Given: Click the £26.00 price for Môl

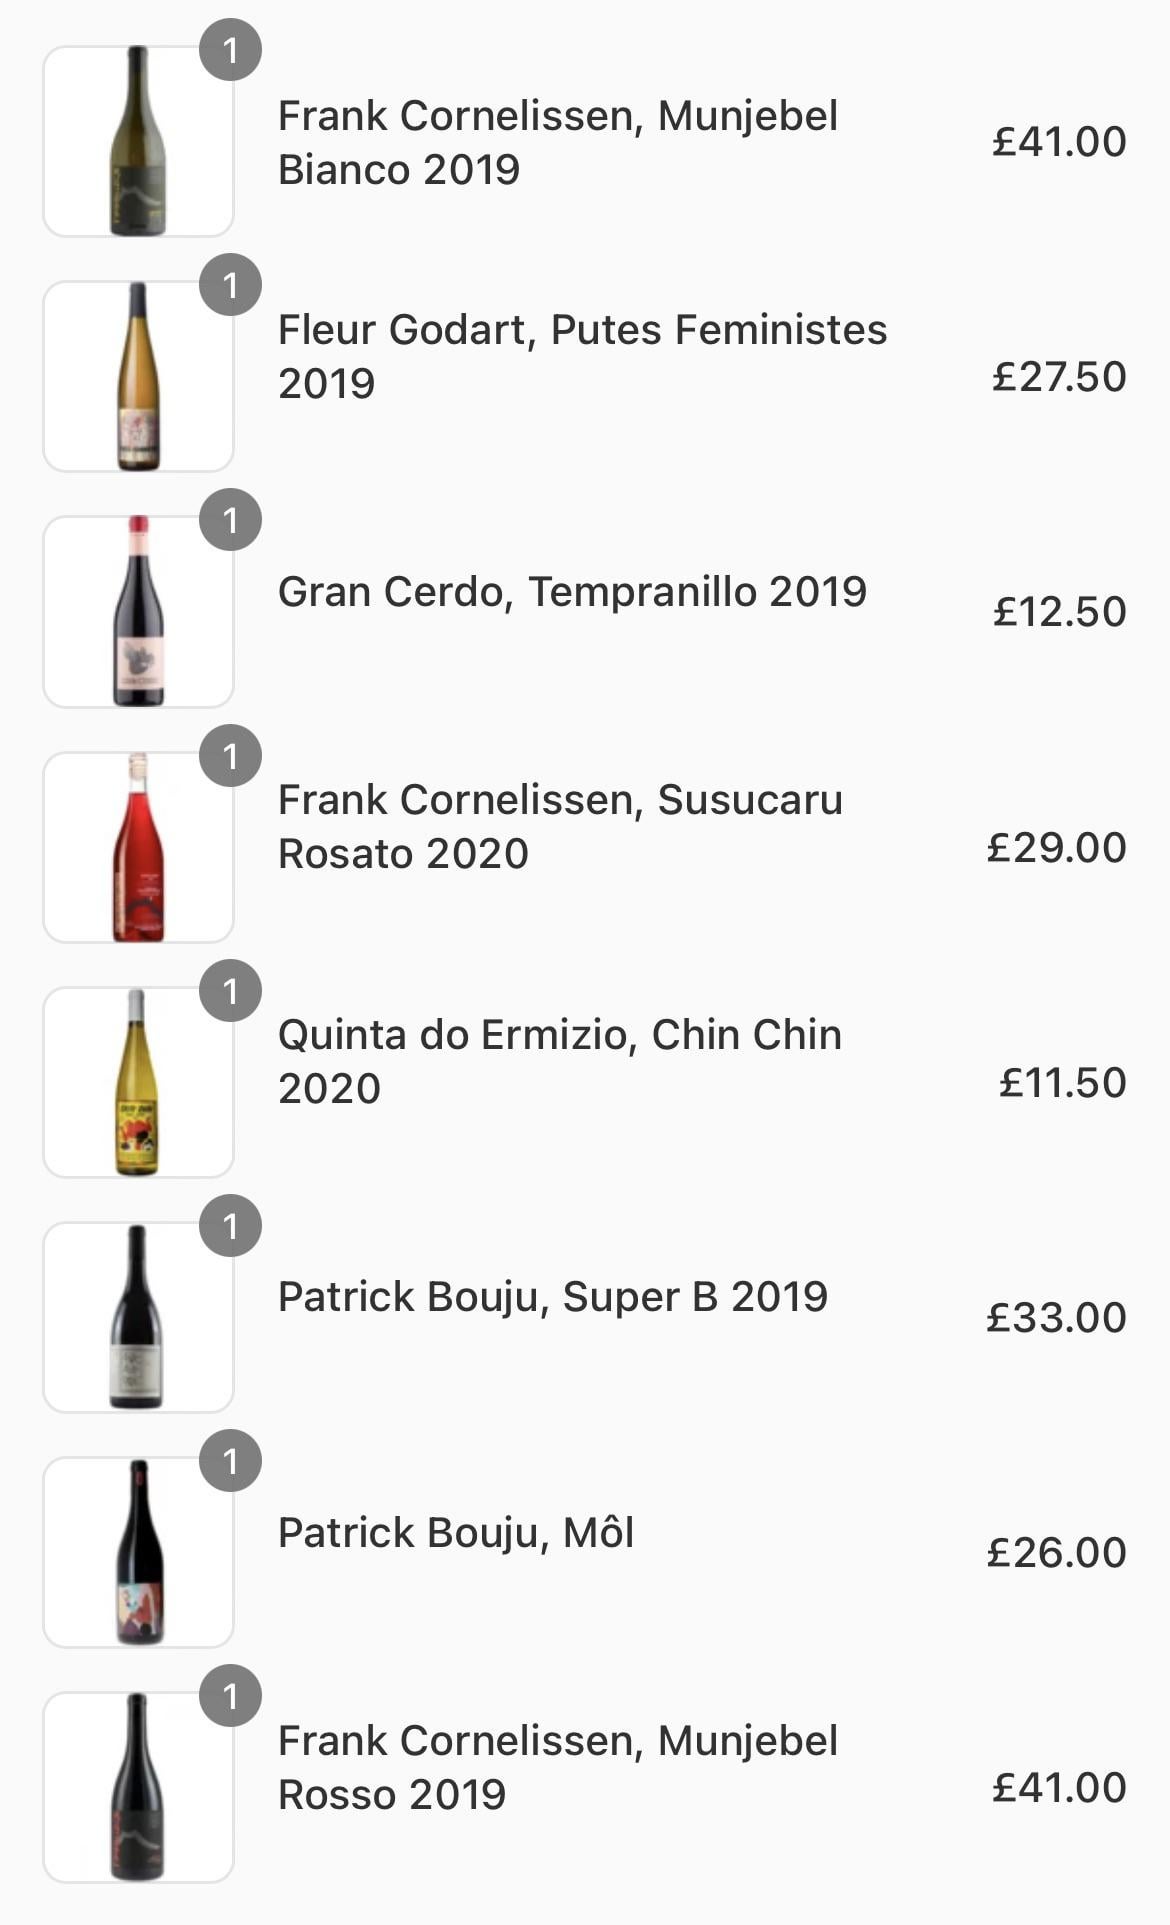Looking at the screenshot, I should point(1056,1552).
